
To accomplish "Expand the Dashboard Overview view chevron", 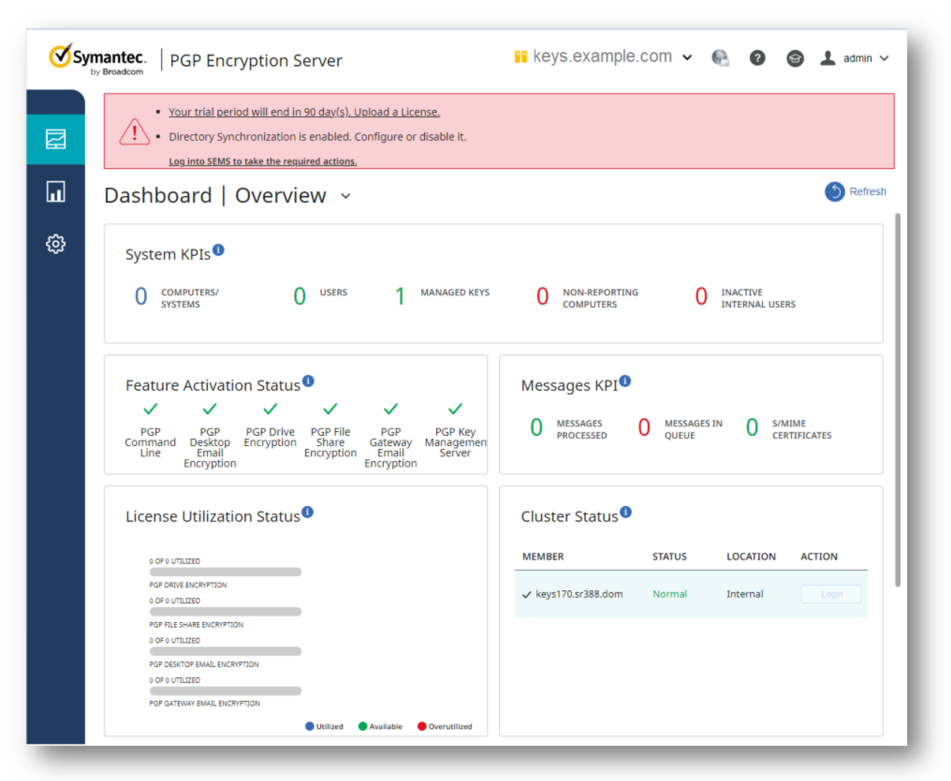I will (x=346, y=196).
